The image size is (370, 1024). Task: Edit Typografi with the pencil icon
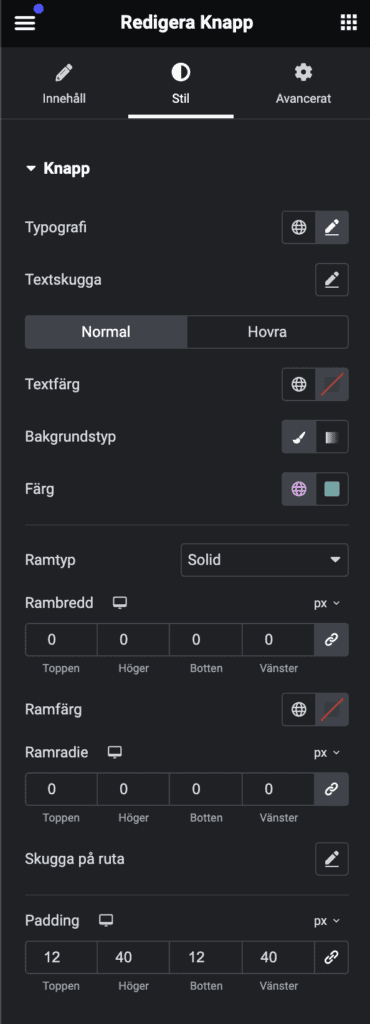coord(332,227)
